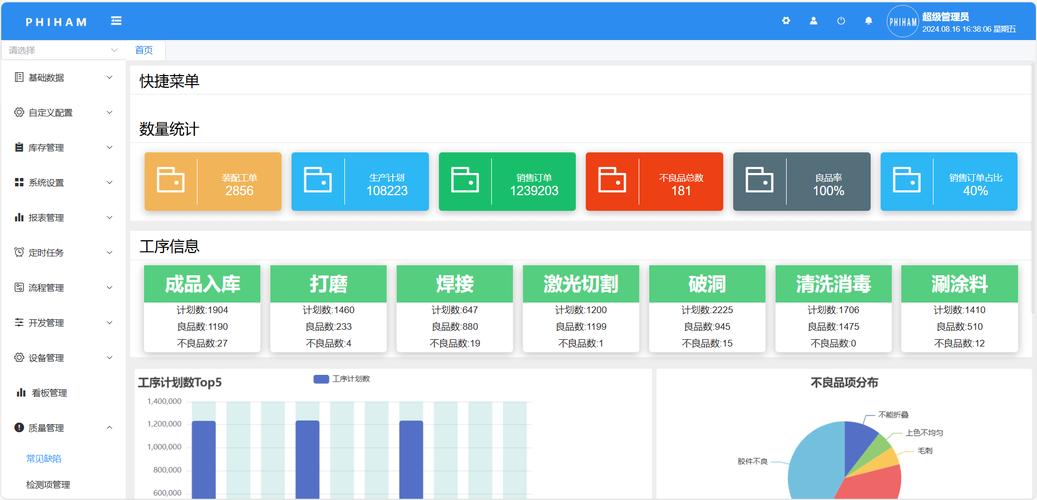Click the 开发管理 sliders icon
Image resolution: width=1037 pixels, height=500 pixels.
click(19, 323)
